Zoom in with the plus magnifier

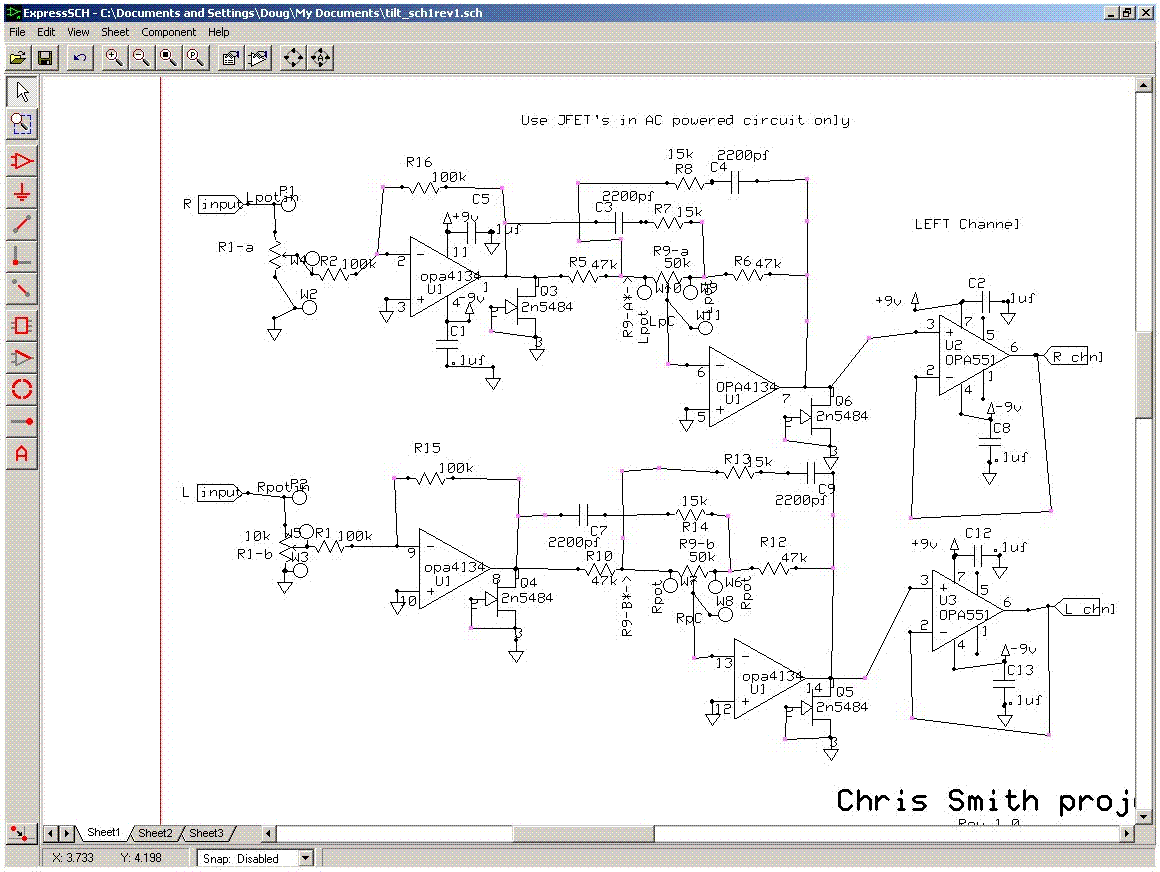113,58
